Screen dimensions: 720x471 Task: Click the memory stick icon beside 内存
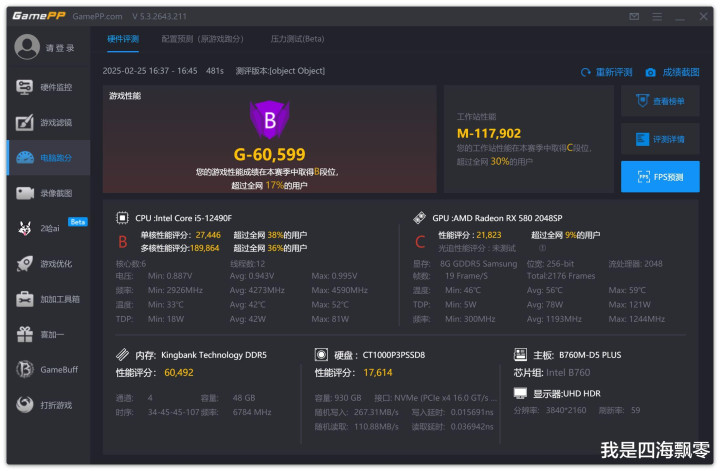pyautogui.click(x=122, y=354)
